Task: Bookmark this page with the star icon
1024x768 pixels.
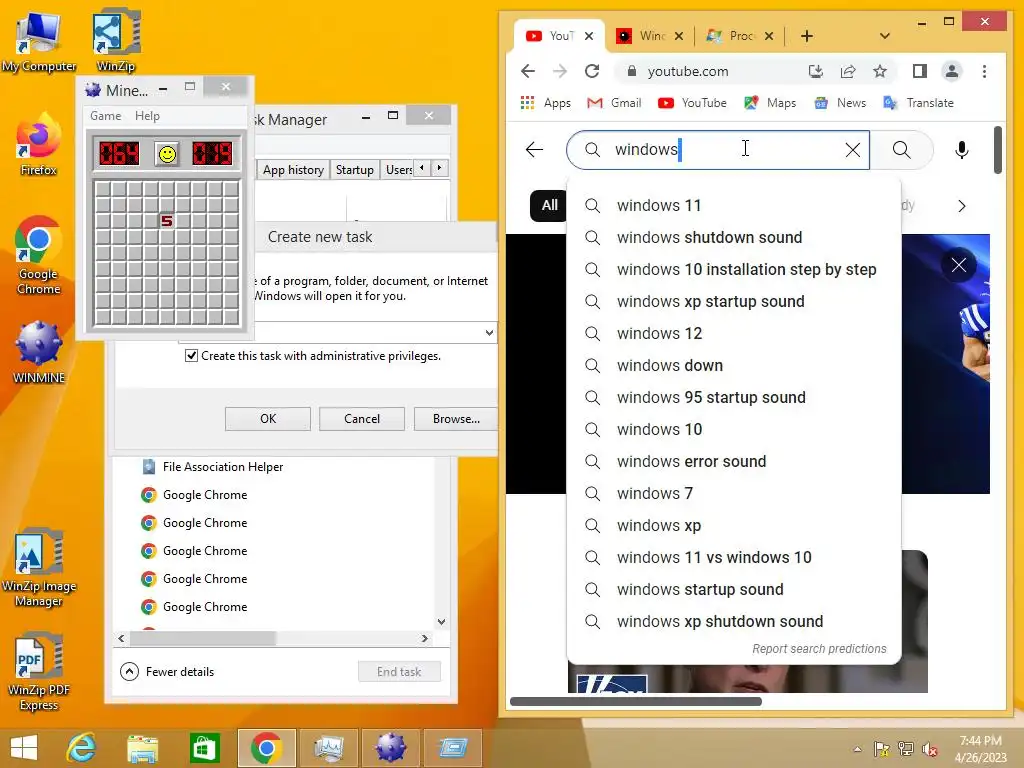Action: (x=880, y=71)
